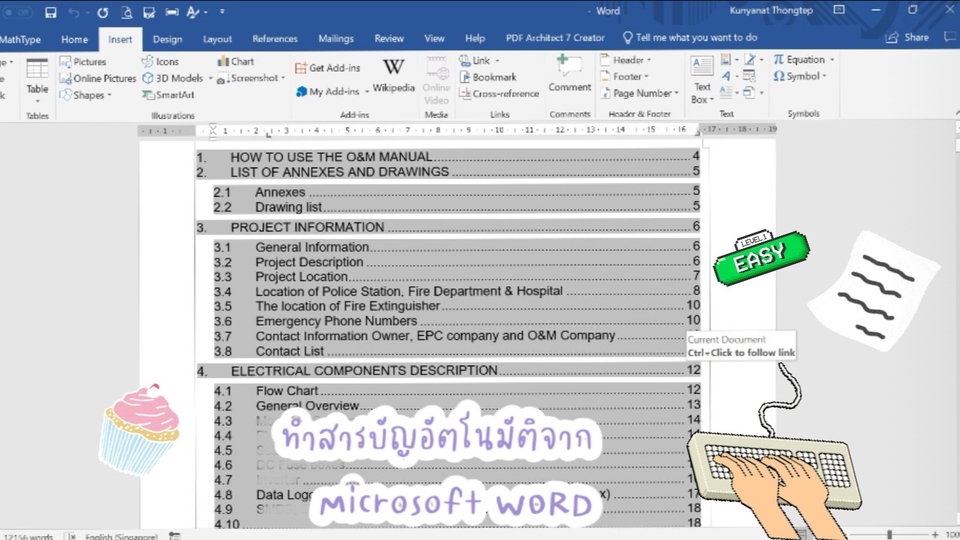Open the My Add-ins dropdown
Screen dimensions: 960x540
[332, 92]
